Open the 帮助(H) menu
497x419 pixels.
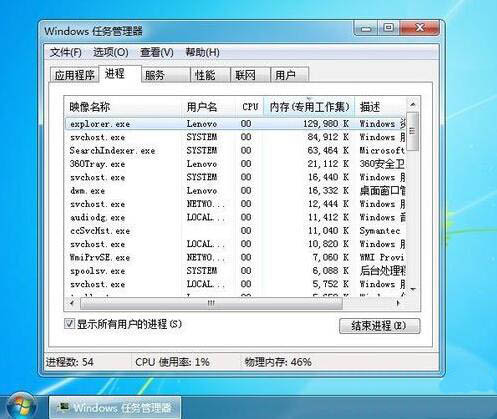(202, 52)
